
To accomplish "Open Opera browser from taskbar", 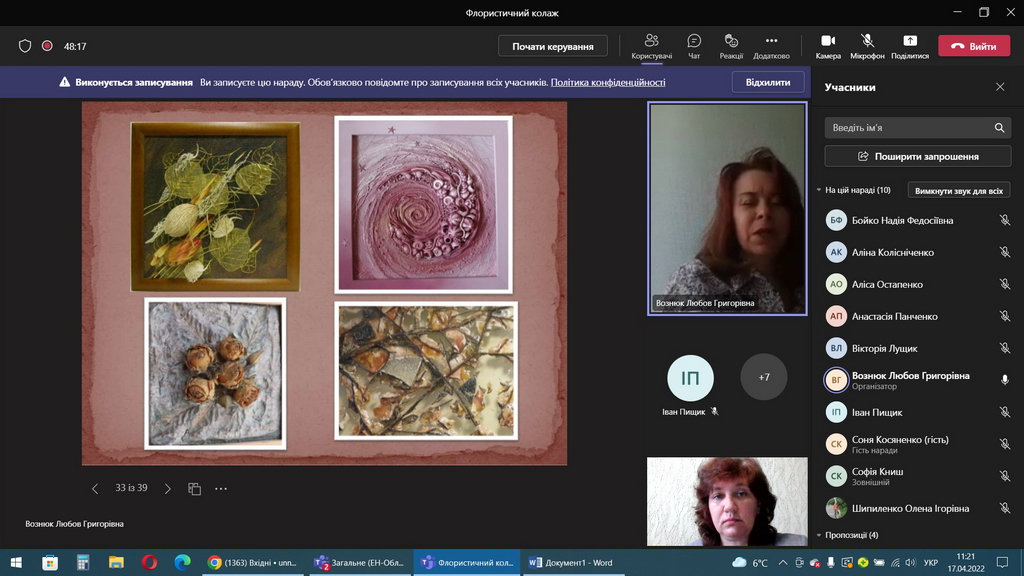I will [x=149, y=562].
